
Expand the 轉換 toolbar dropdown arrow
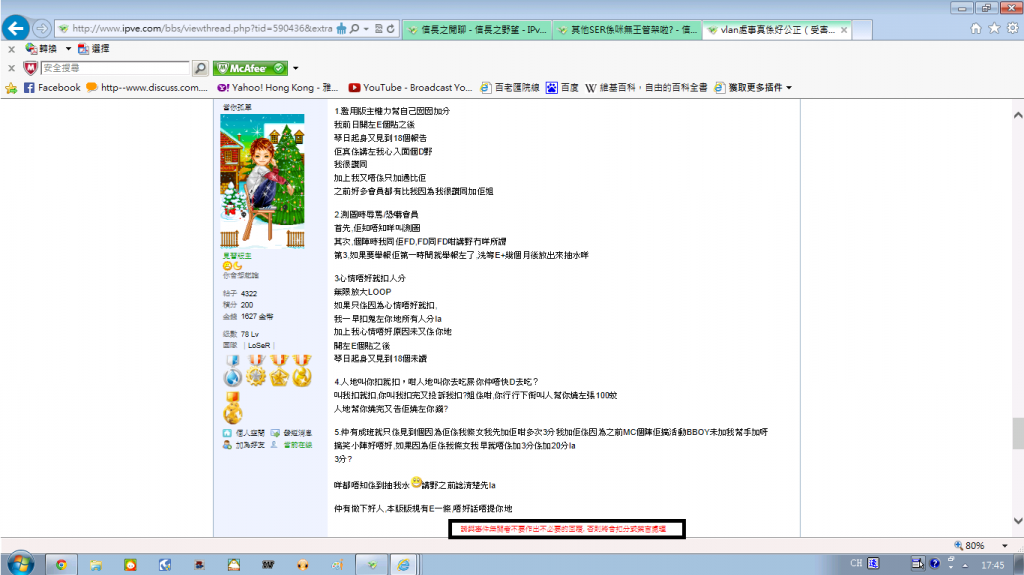pos(68,48)
